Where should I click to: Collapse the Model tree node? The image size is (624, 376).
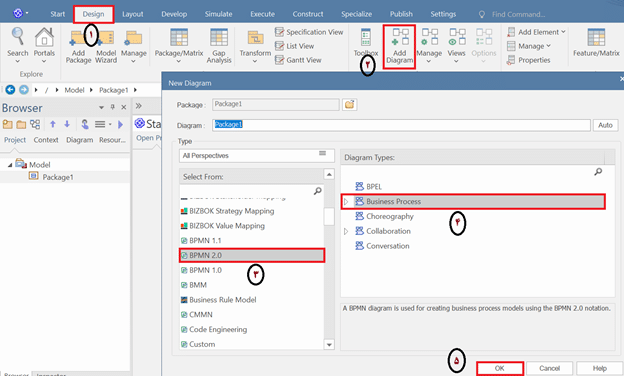coord(10,165)
